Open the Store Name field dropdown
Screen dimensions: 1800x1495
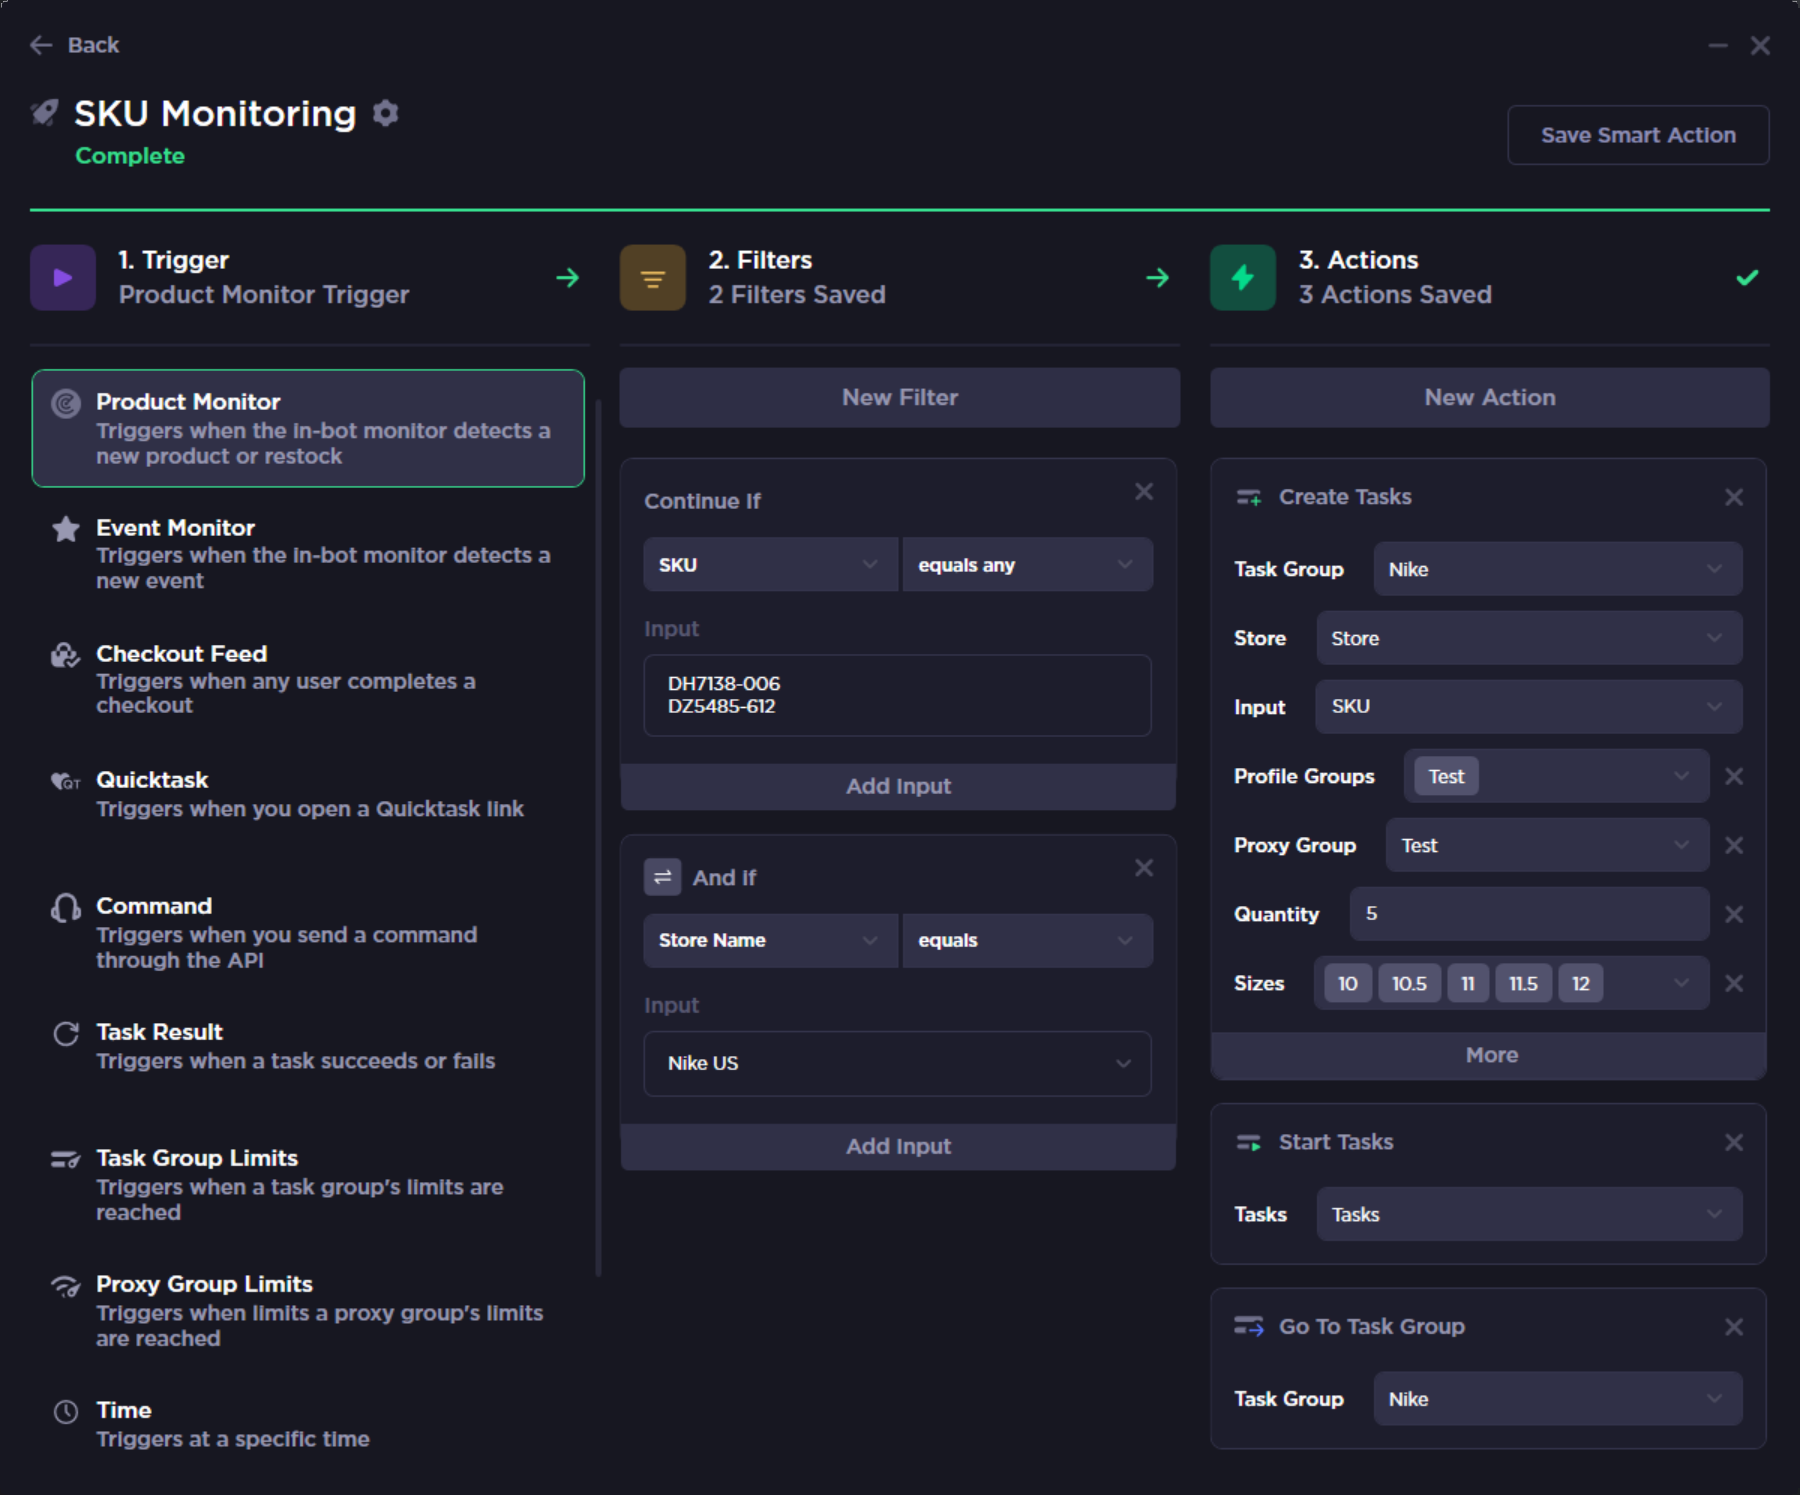pos(770,940)
